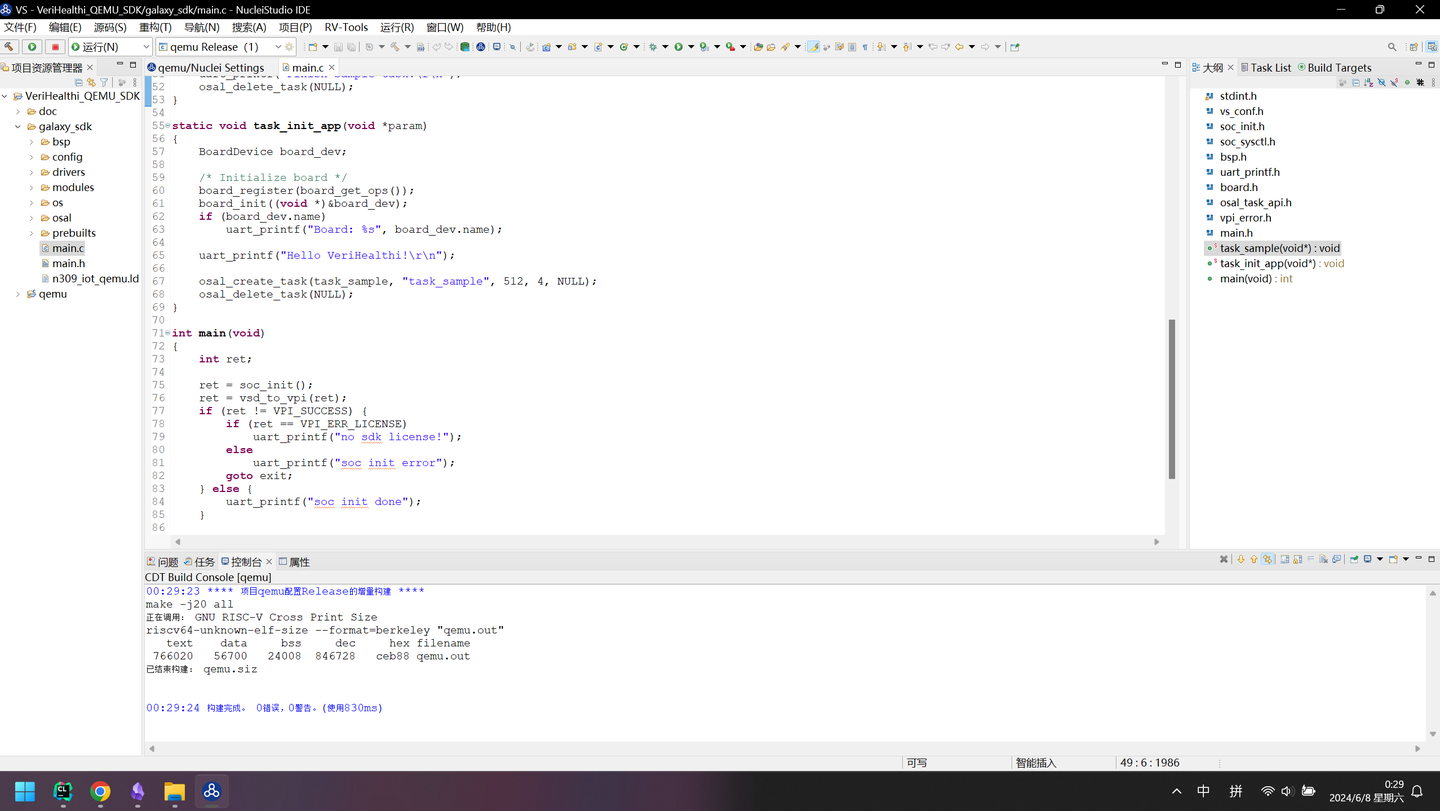This screenshot has height=811, width=1440.
Task: Toggle the highlighted mark occurrences toolbar icon
Action: click(x=813, y=47)
